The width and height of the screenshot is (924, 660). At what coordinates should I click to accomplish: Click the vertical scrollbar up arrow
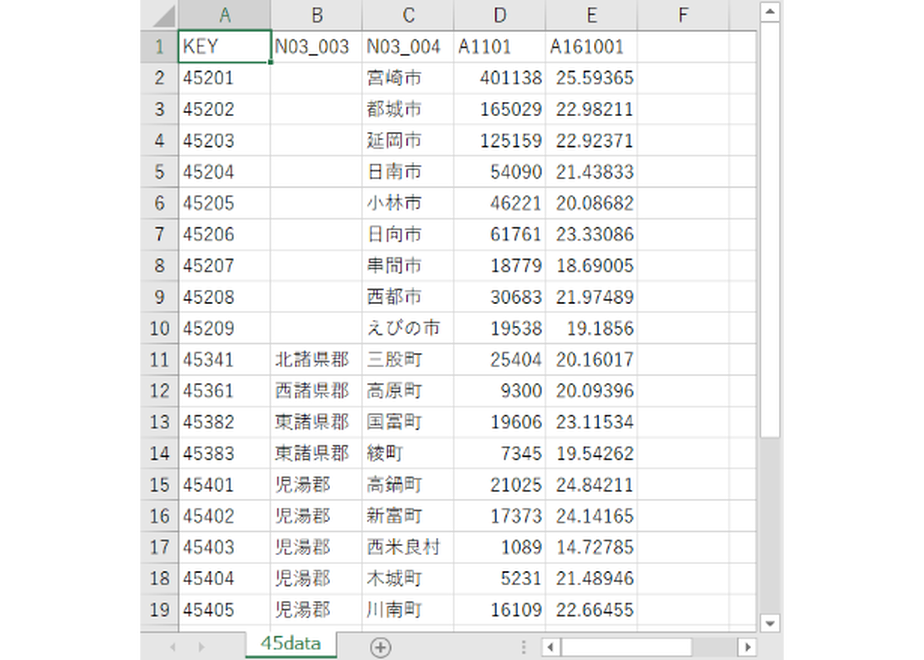click(770, 12)
